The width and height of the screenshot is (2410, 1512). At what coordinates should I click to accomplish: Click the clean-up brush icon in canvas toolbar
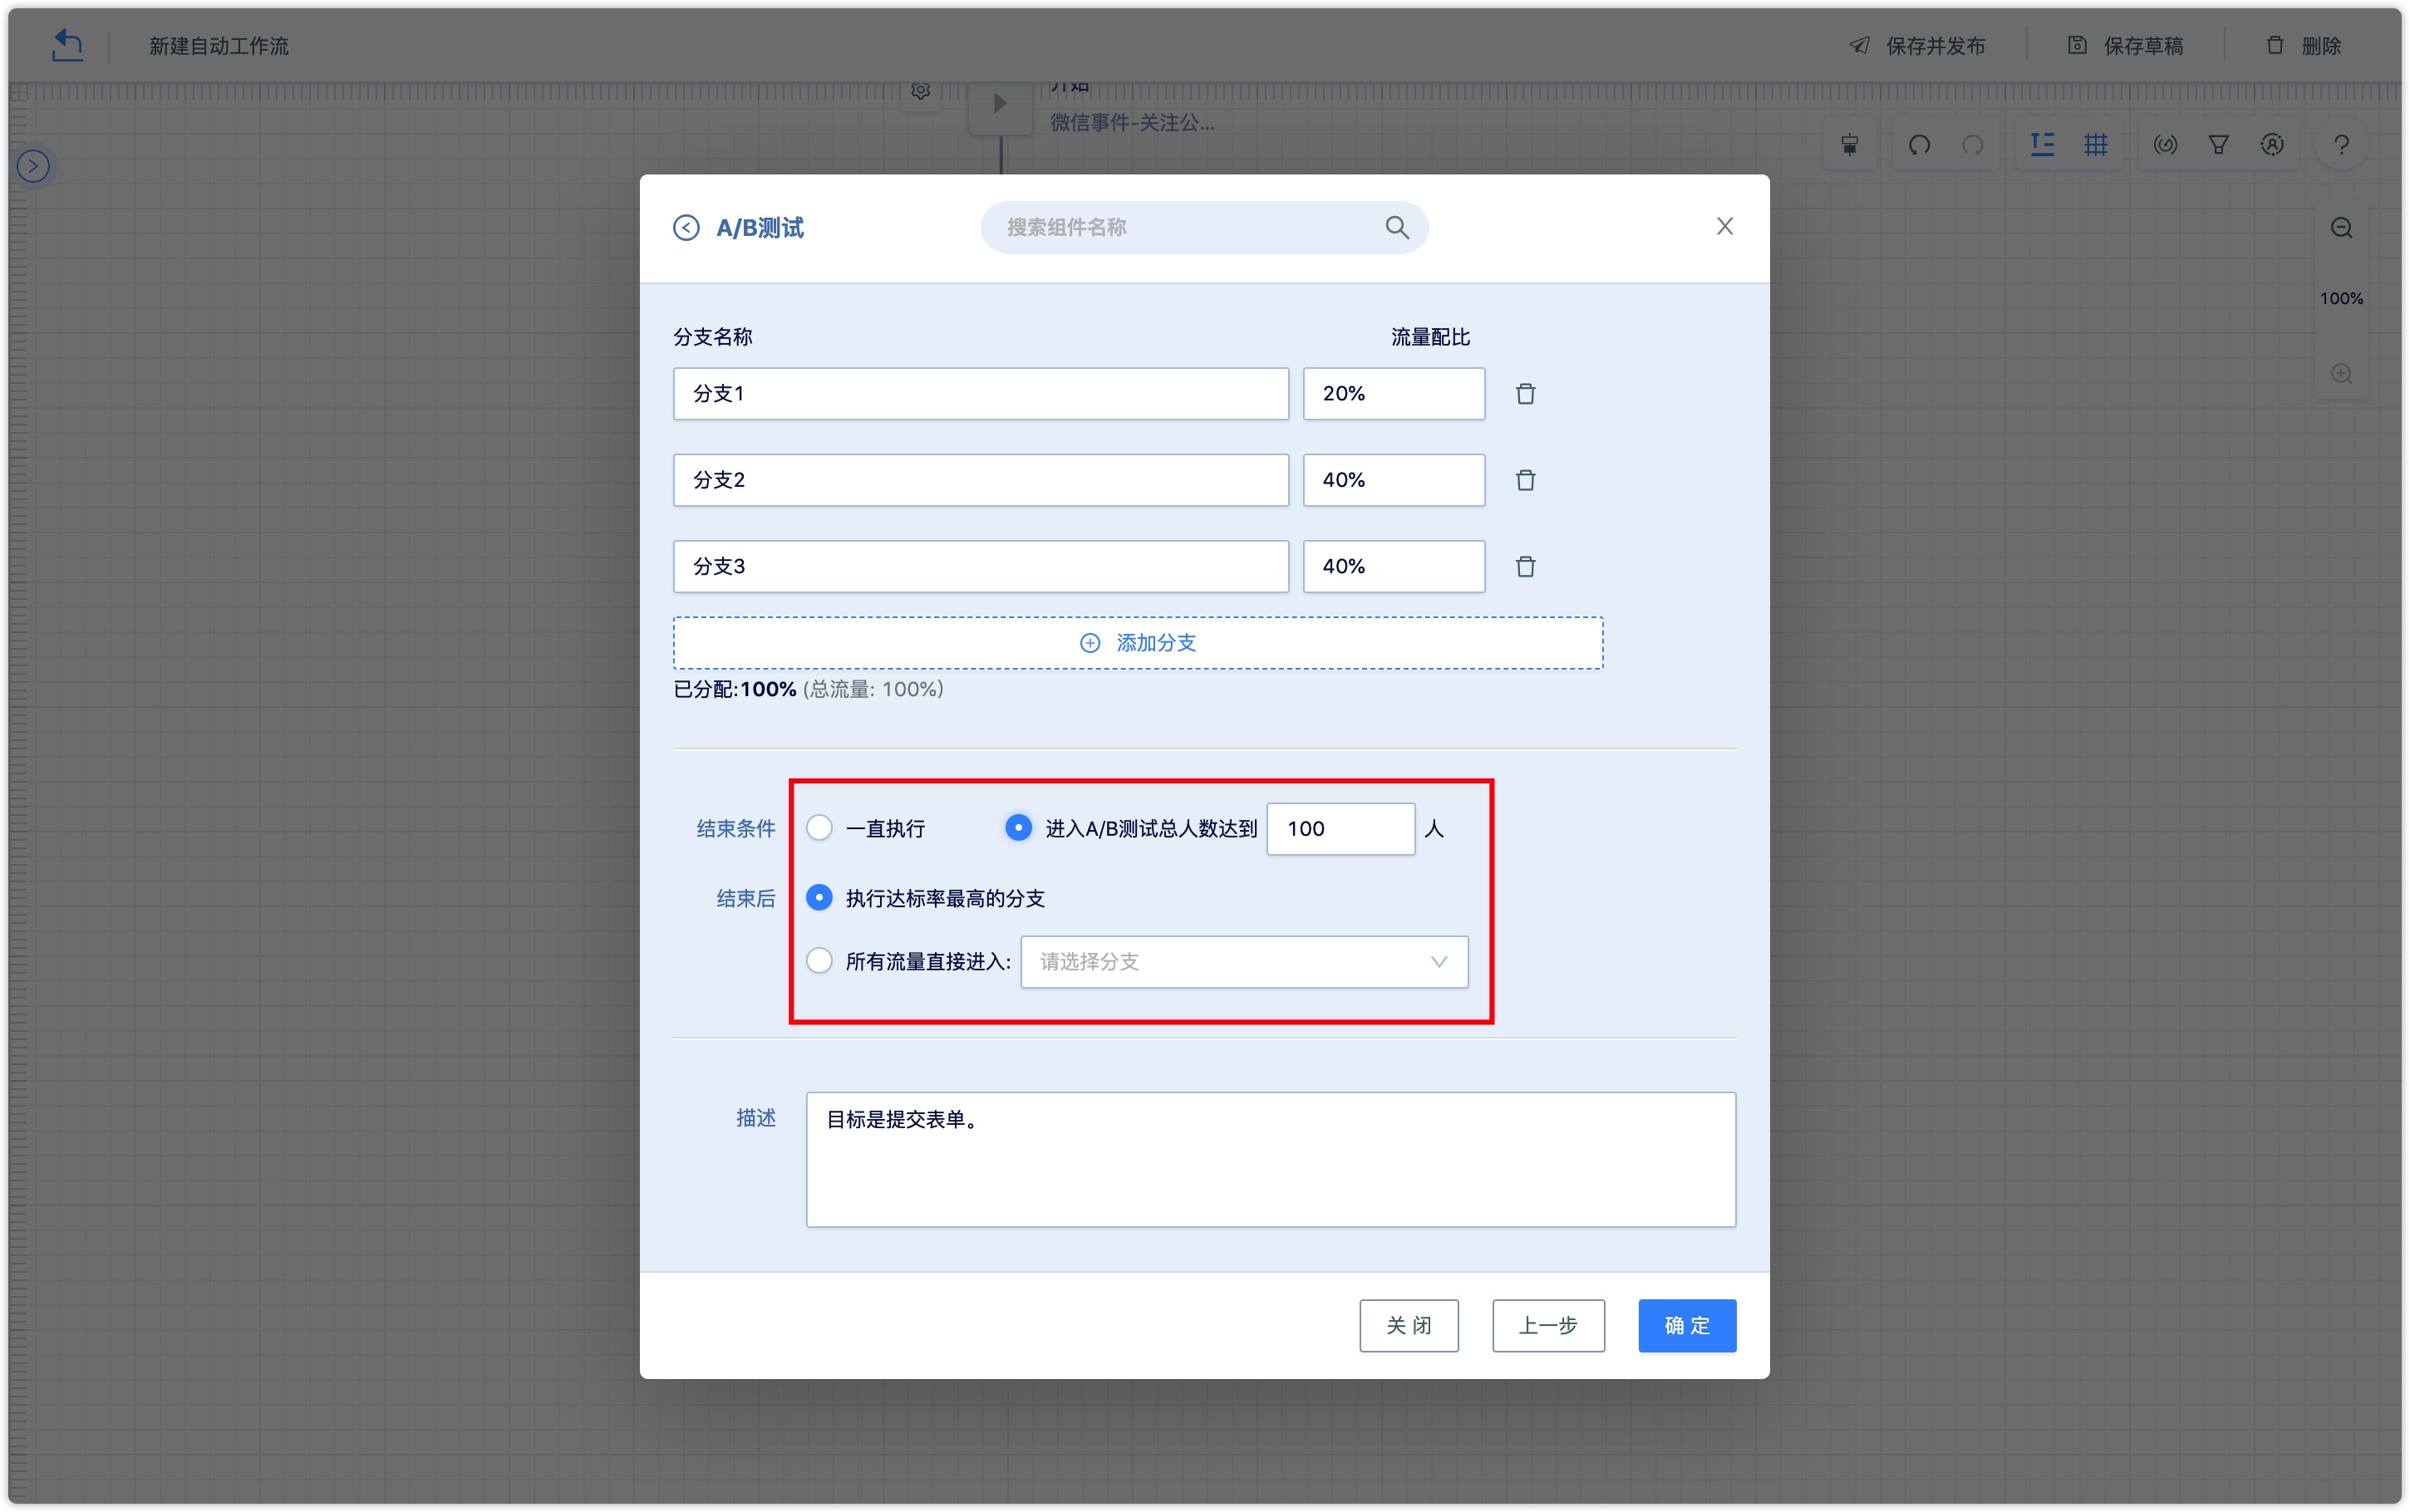click(x=1849, y=146)
